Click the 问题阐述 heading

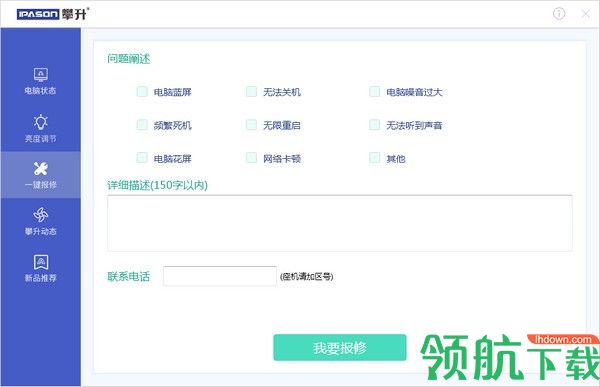click(x=129, y=59)
